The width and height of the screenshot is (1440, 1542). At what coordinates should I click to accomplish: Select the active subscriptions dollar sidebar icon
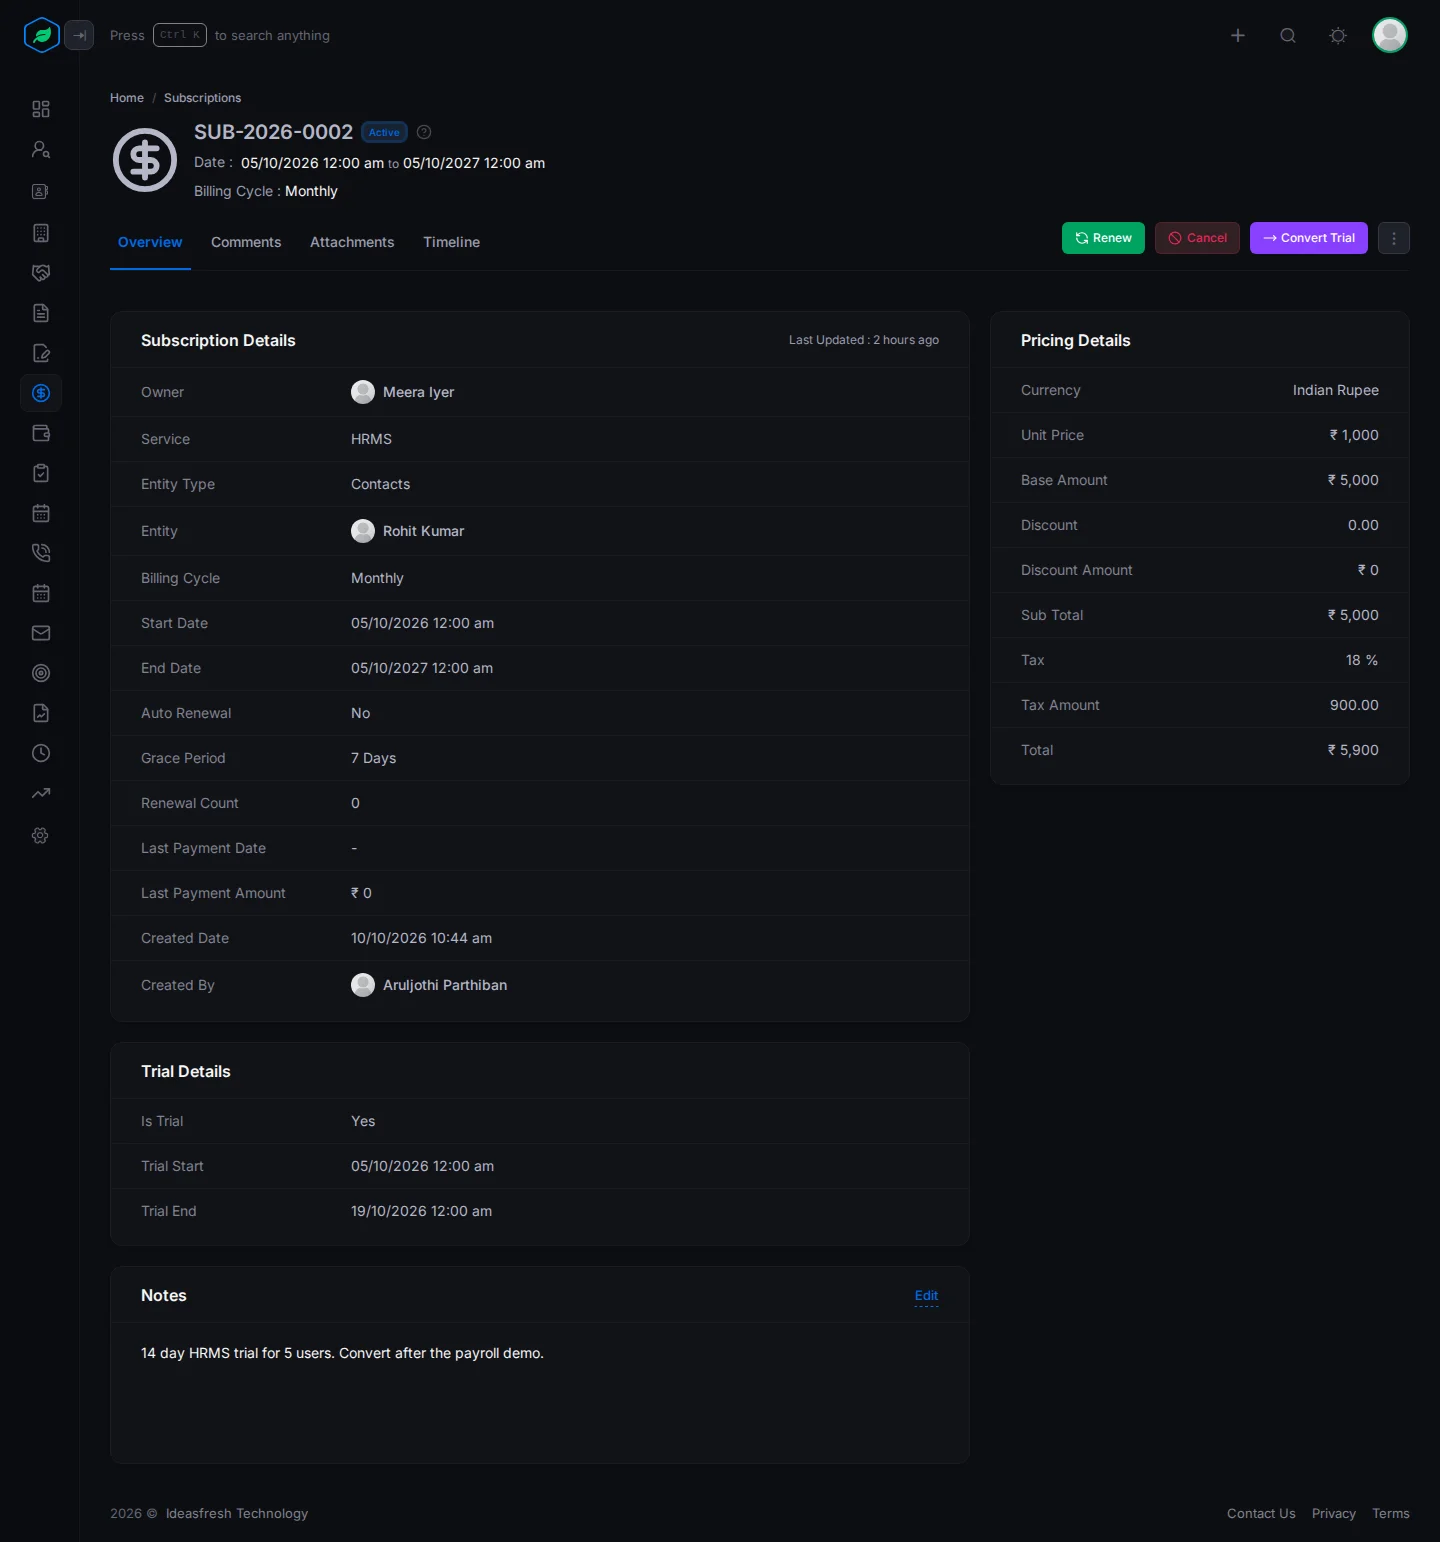[x=41, y=393]
